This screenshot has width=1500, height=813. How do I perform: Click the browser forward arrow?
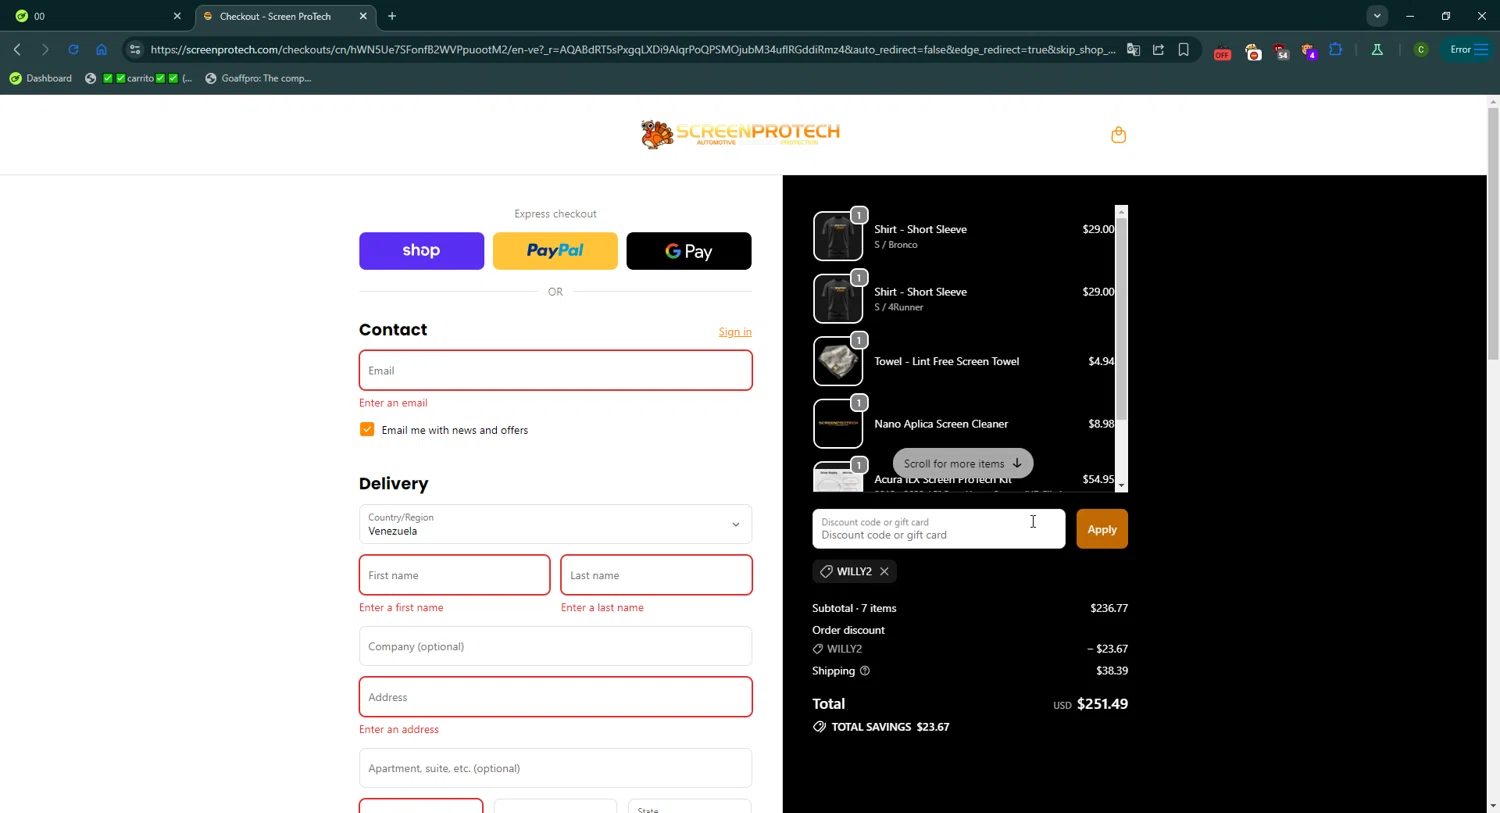[x=45, y=49]
